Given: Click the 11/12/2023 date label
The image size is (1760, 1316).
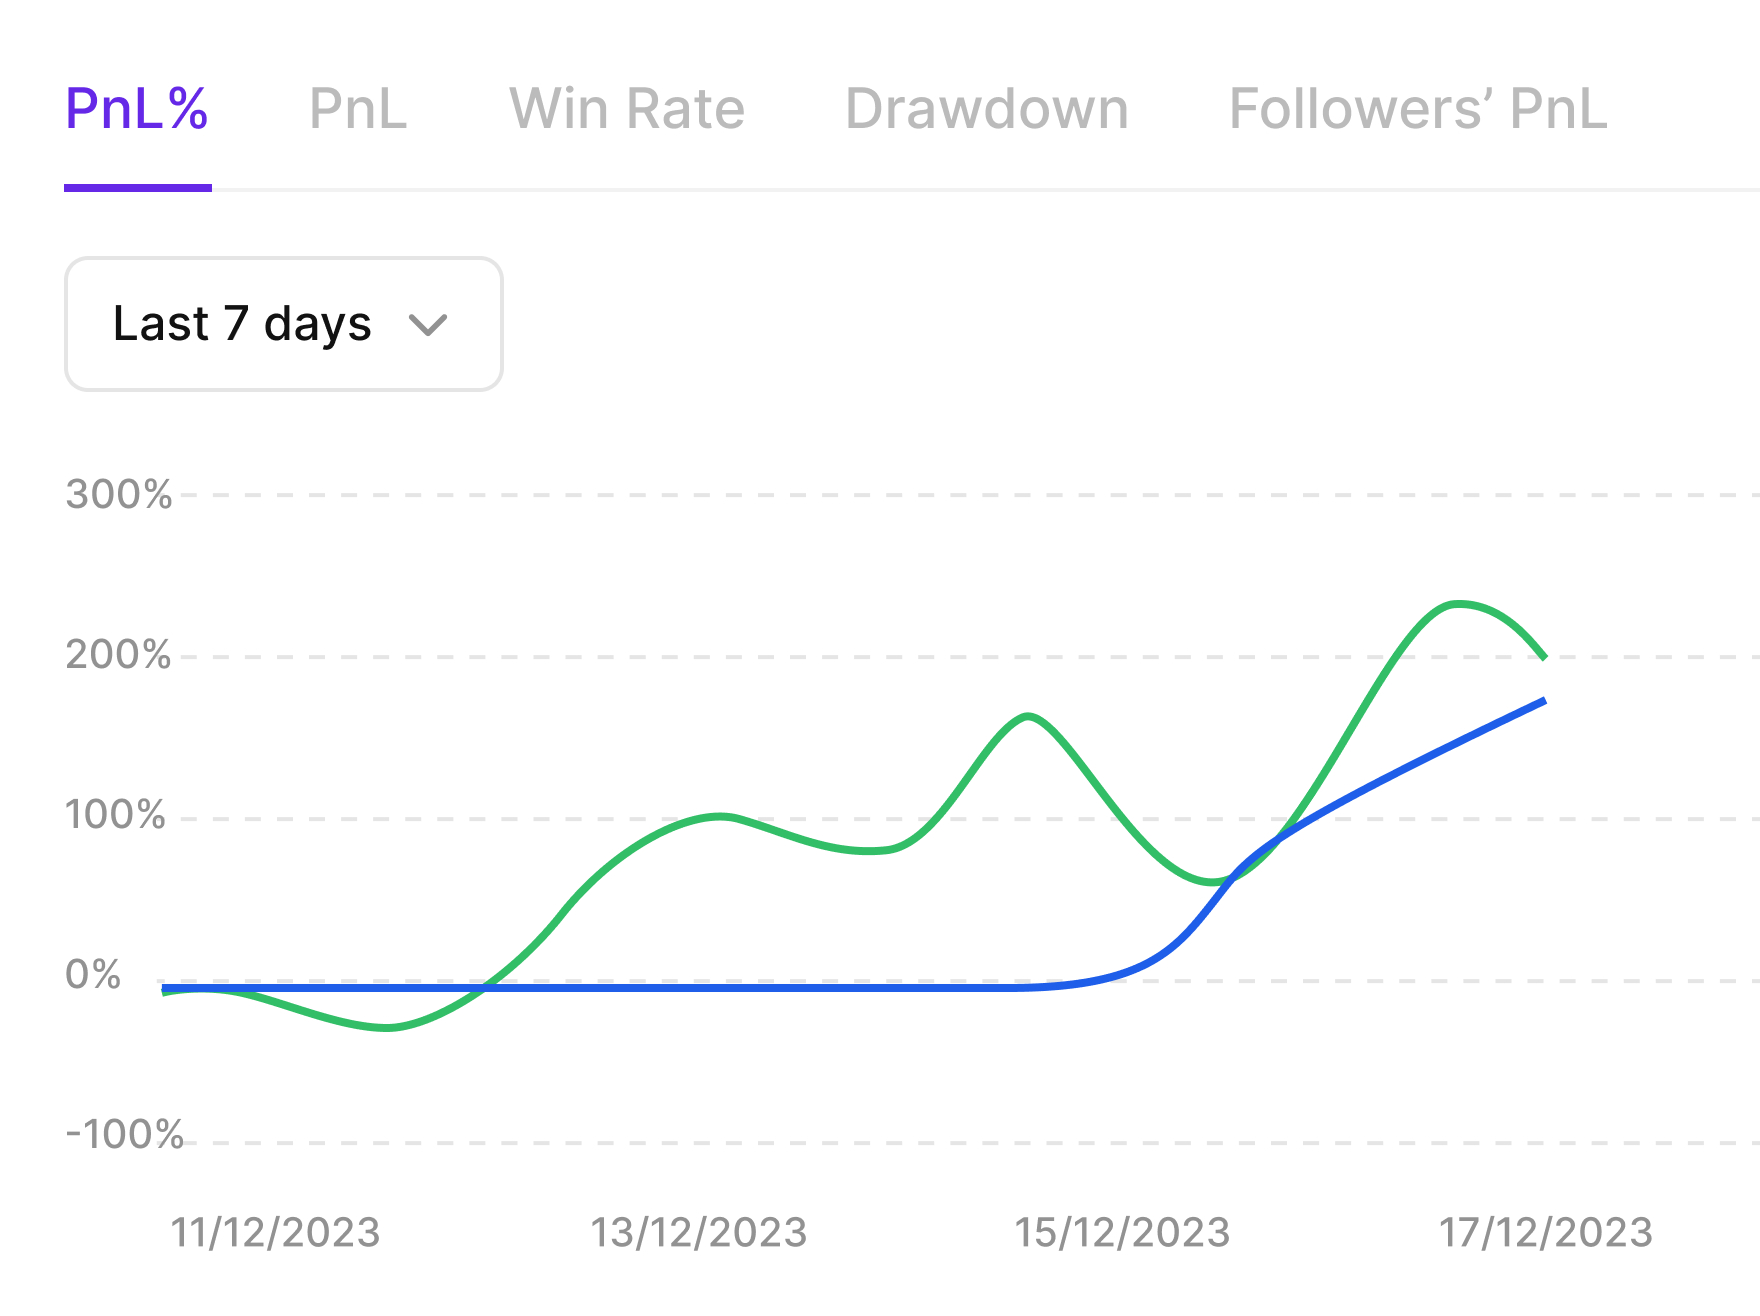Looking at the screenshot, I should (x=275, y=1233).
